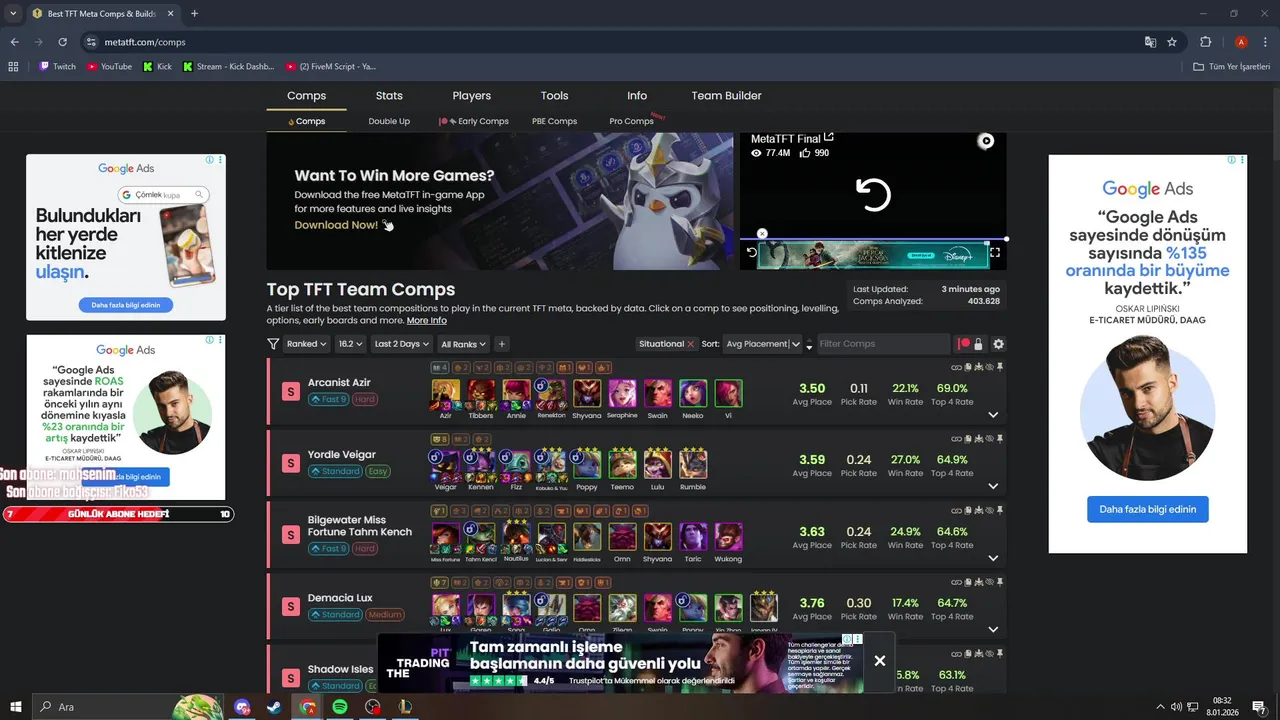The image size is (1280, 720).
Task: Click Seraphine champion icon
Action: pos(622,393)
